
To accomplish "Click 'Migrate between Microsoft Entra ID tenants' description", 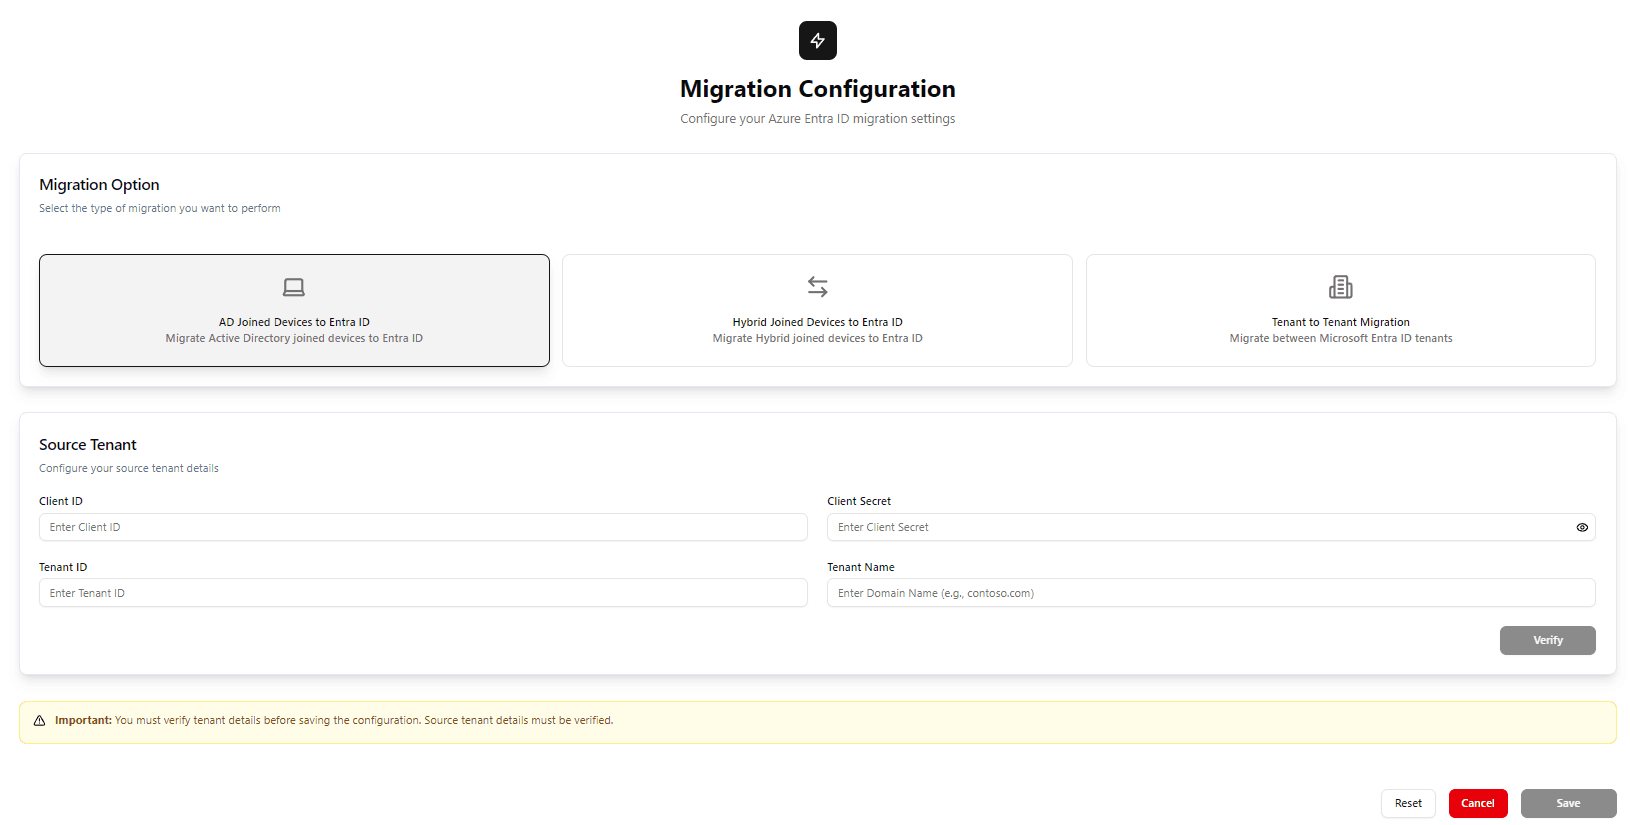I will pos(1340,338).
